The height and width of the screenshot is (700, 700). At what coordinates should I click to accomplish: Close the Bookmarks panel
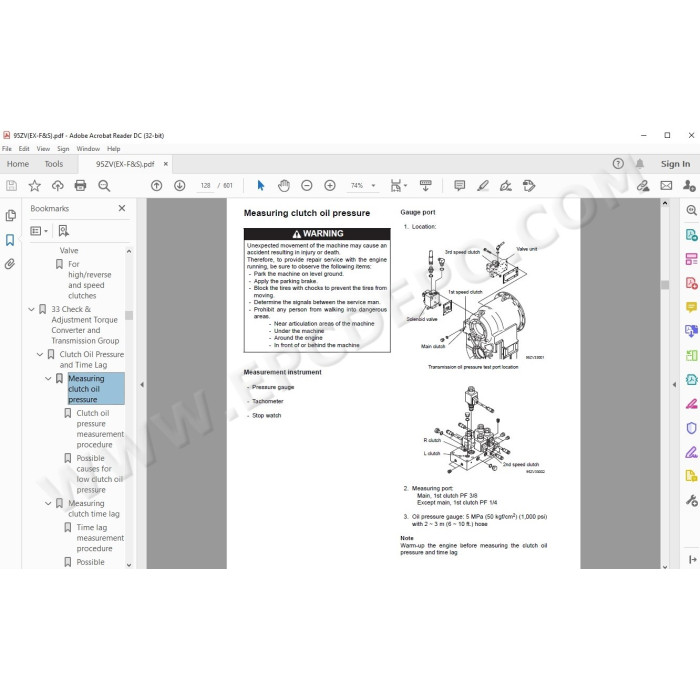(122, 208)
